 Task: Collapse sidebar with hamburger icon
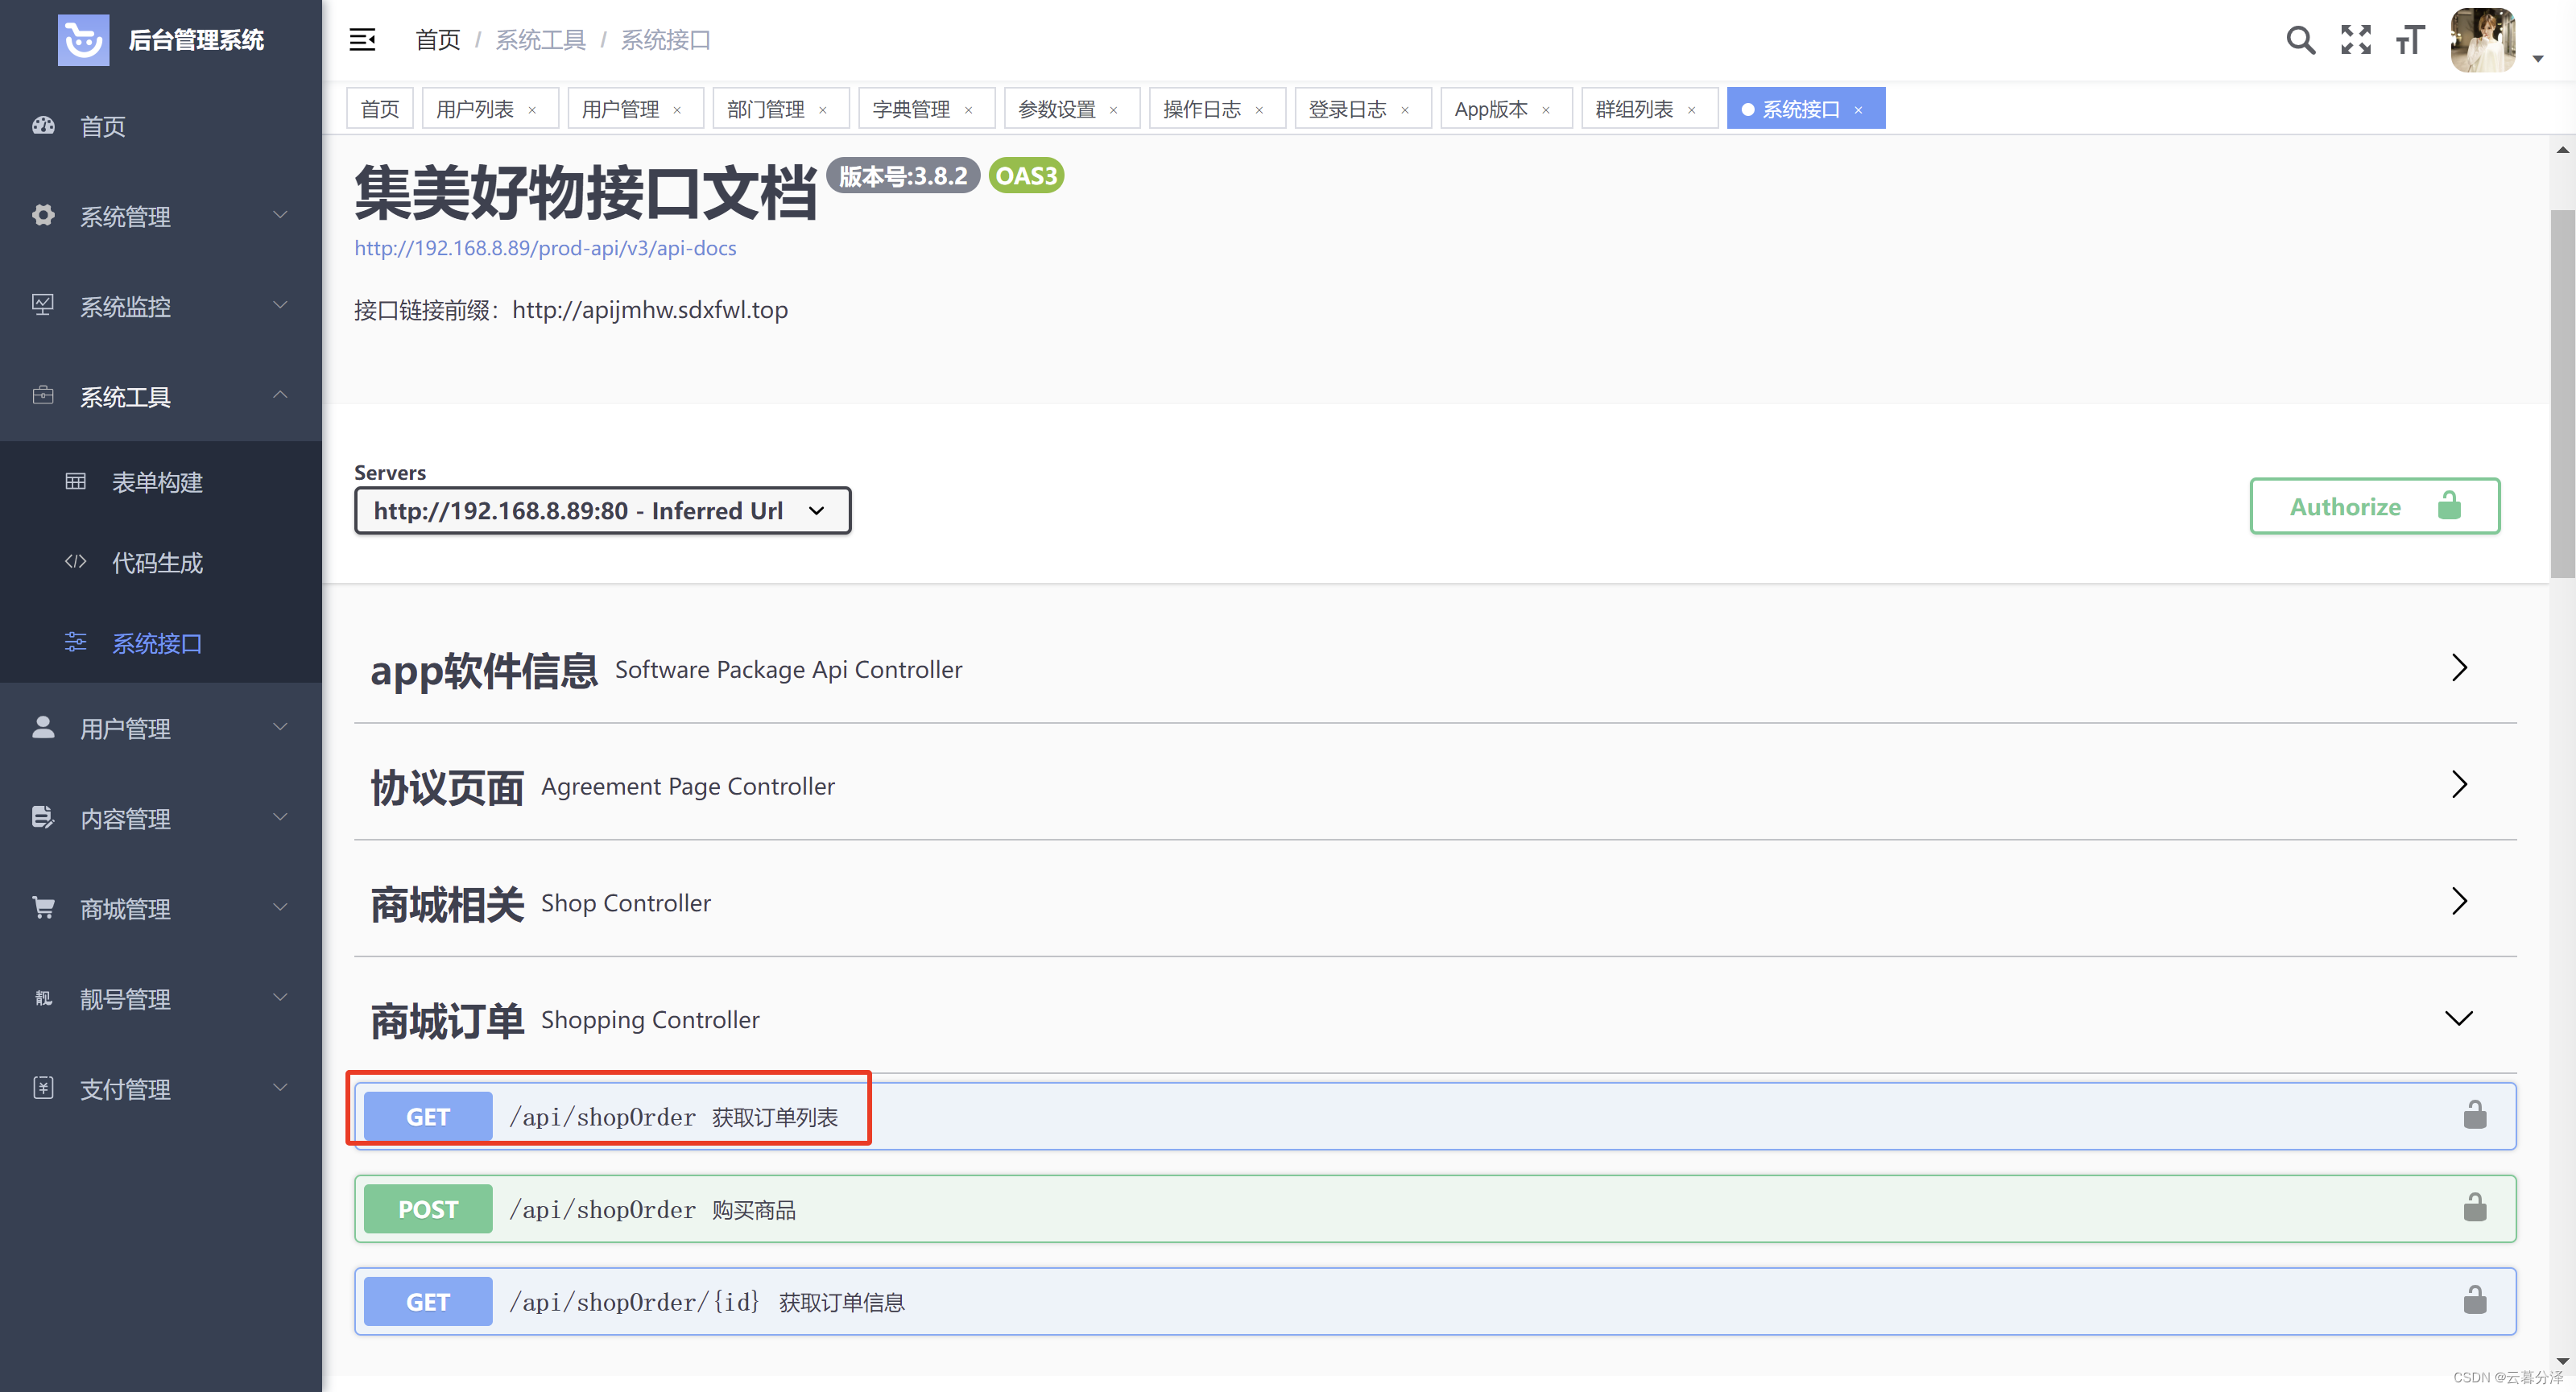coord(362,40)
